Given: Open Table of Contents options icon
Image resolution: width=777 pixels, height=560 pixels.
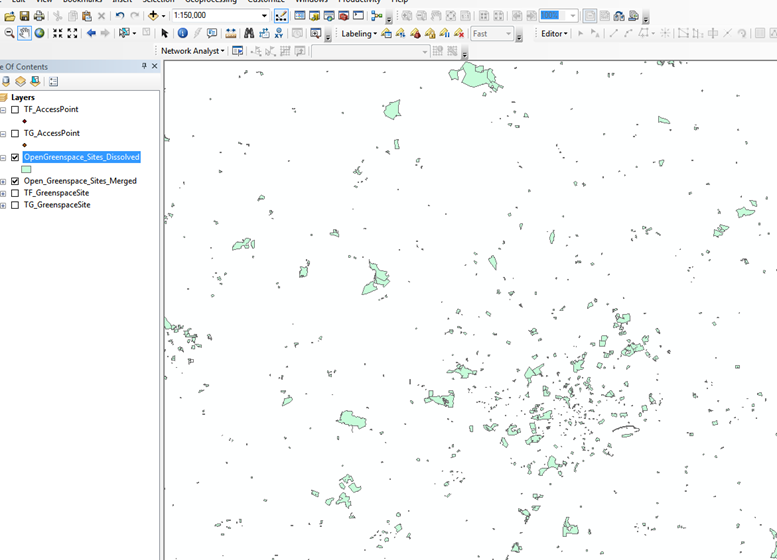Looking at the screenshot, I should [x=54, y=81].
